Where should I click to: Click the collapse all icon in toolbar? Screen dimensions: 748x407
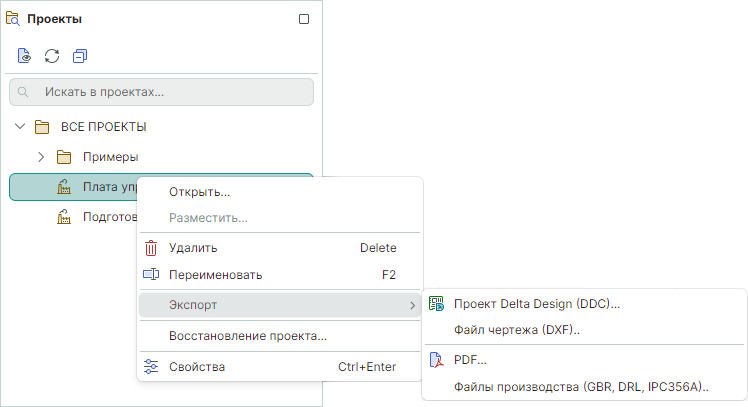pyautogui.click(x=80, y=56)
